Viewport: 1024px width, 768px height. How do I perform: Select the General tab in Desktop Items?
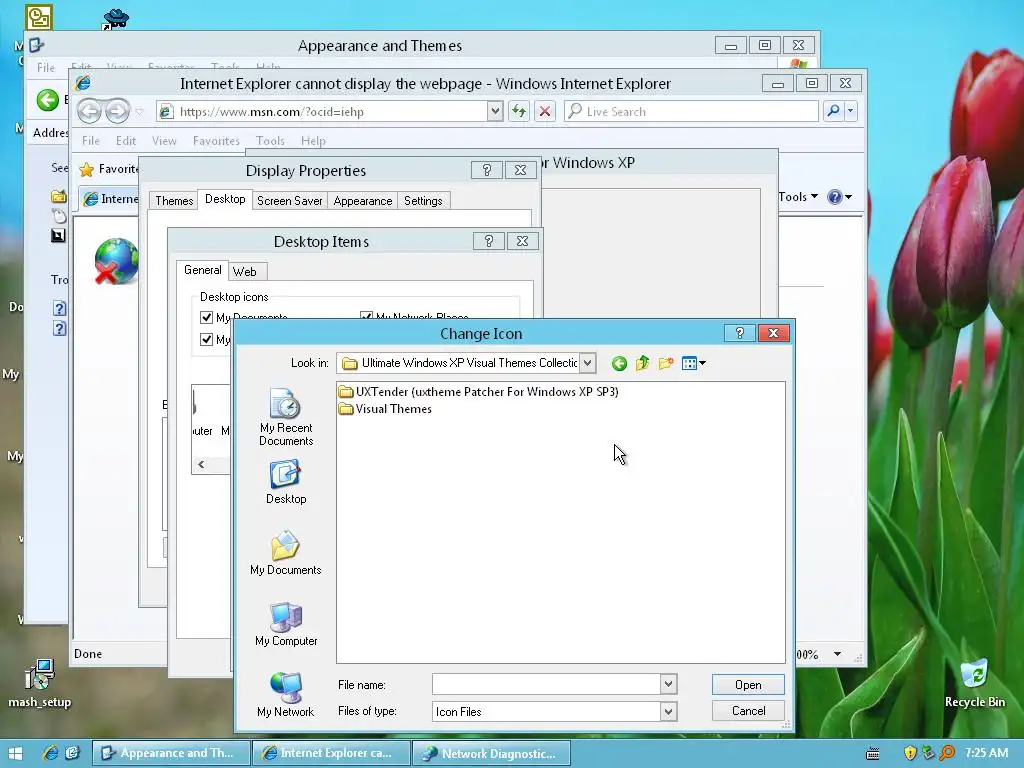point(202,270)
